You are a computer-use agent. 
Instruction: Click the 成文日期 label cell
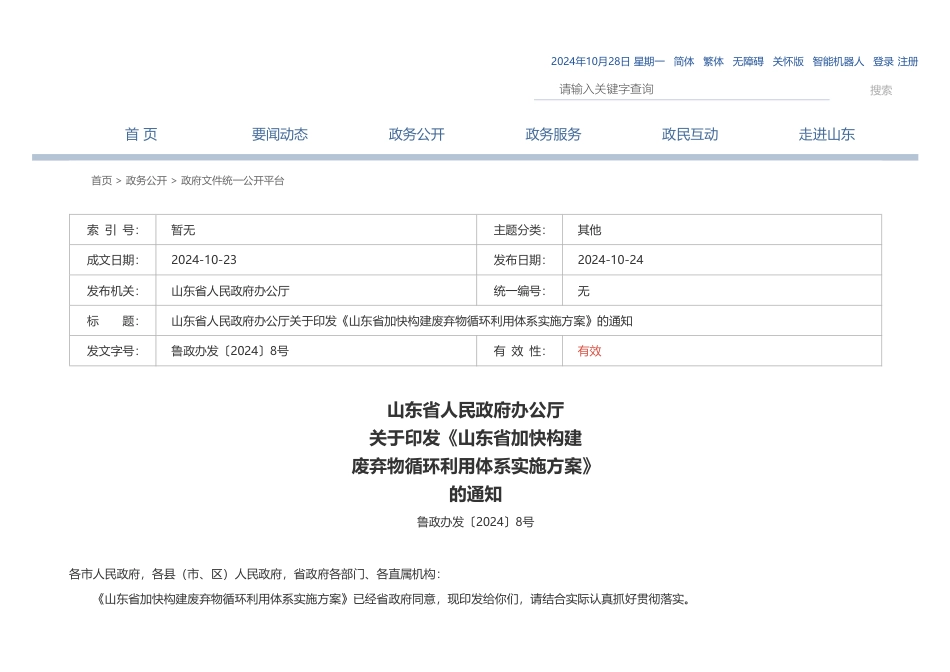[x=113, y=260]
